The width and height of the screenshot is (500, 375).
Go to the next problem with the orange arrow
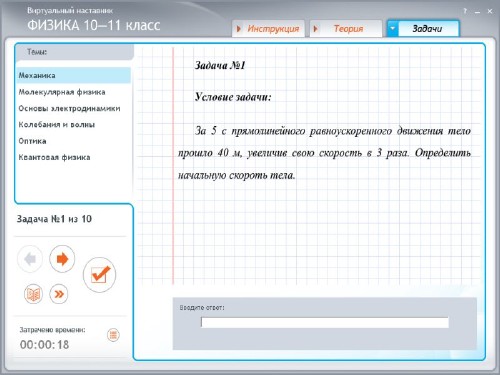(62, 259)
